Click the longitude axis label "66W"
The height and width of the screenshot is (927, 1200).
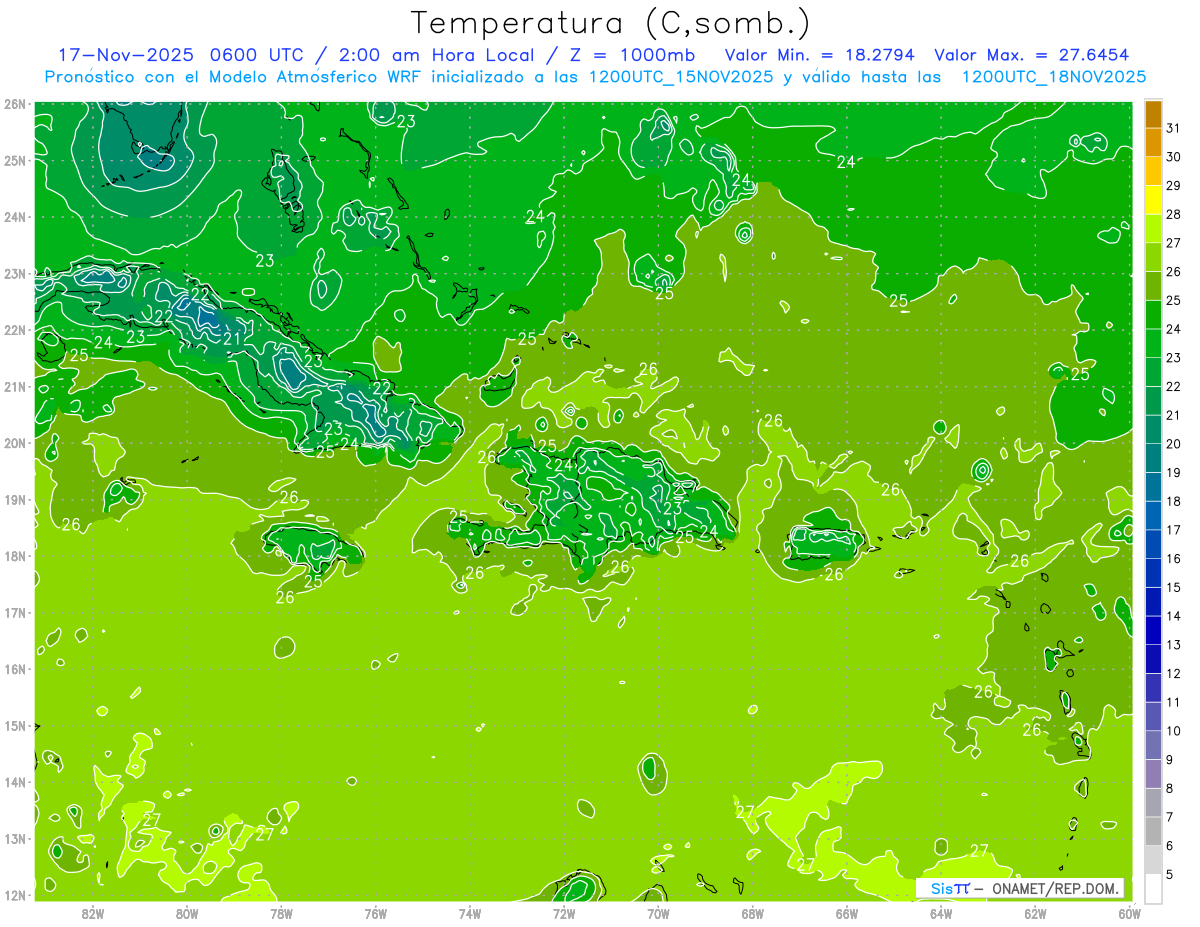point(846,913)
